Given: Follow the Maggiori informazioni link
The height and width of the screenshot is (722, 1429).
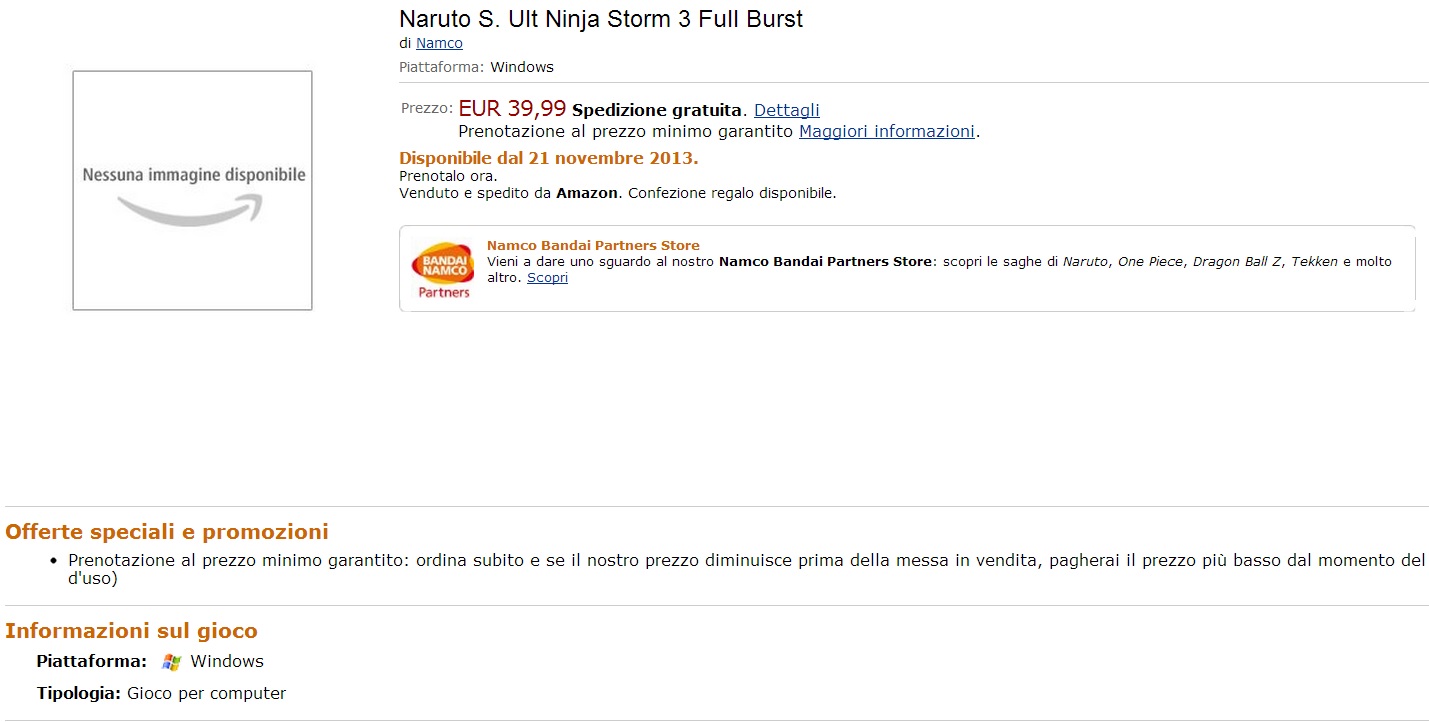Looking at the screenshot, I should click(x=886, y=131).
